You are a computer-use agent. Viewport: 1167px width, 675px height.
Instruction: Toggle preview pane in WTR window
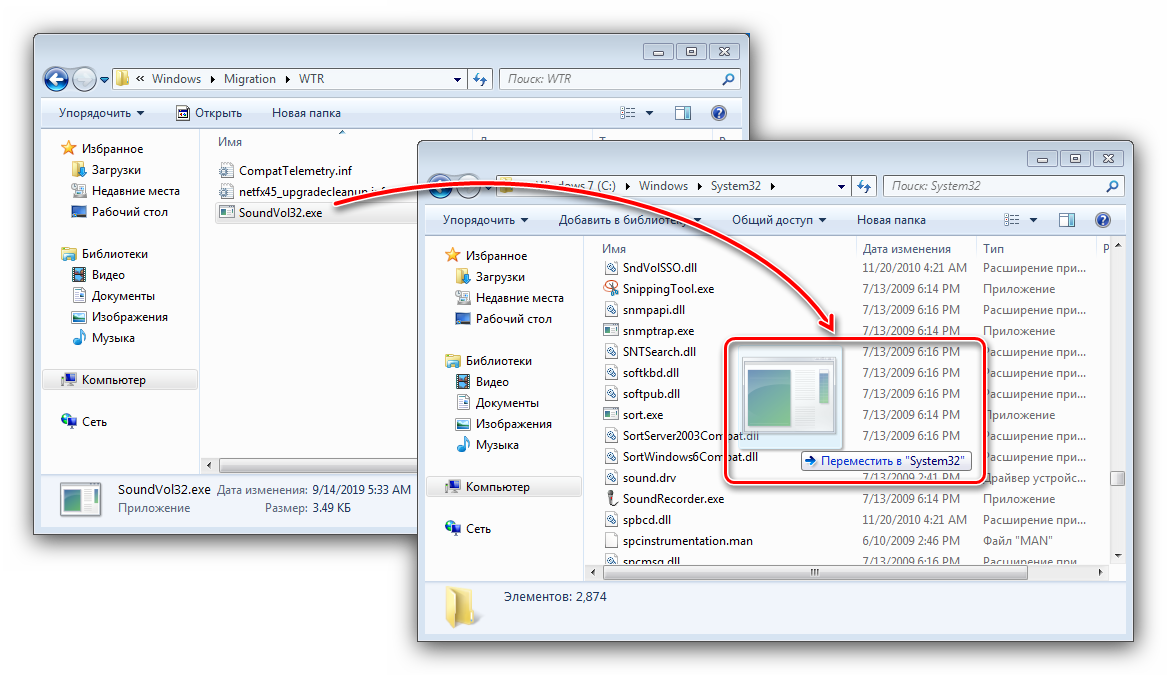tap(683, 113)
